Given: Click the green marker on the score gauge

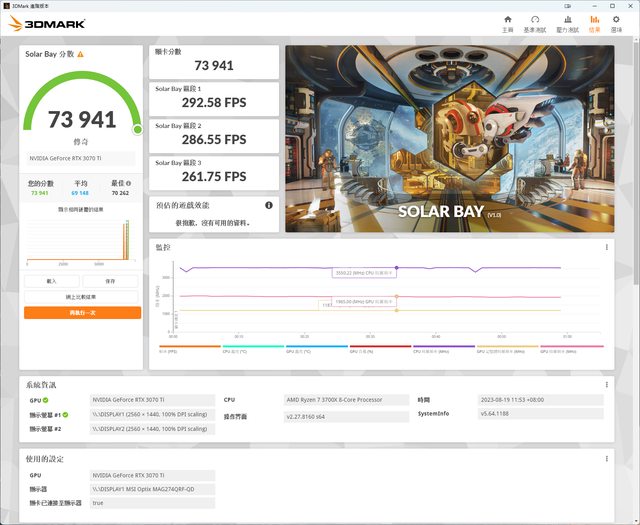Looking at the screenshot, I should pyautogui.click(x=137, y=129).
